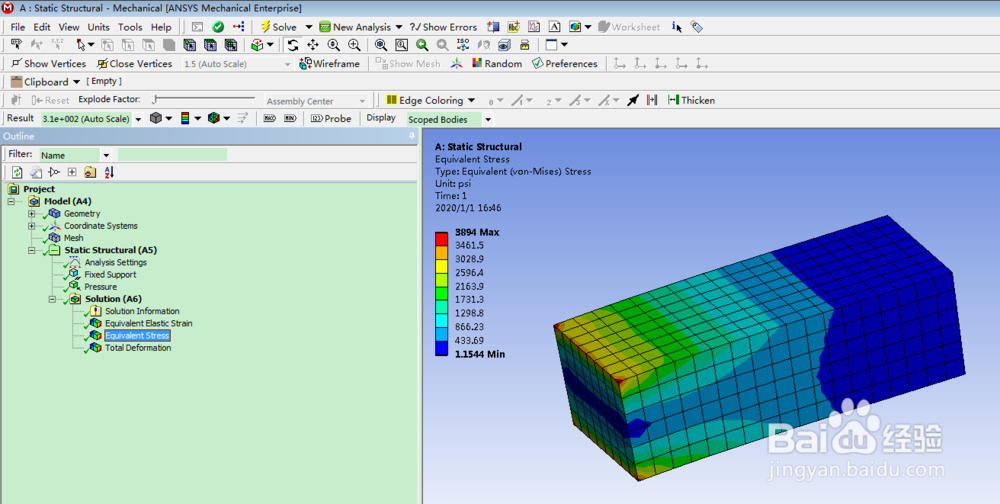Toggle the Thicken edges option
Image resolution: width=1000 pixels, height=504 pixels.
point(691,100)
